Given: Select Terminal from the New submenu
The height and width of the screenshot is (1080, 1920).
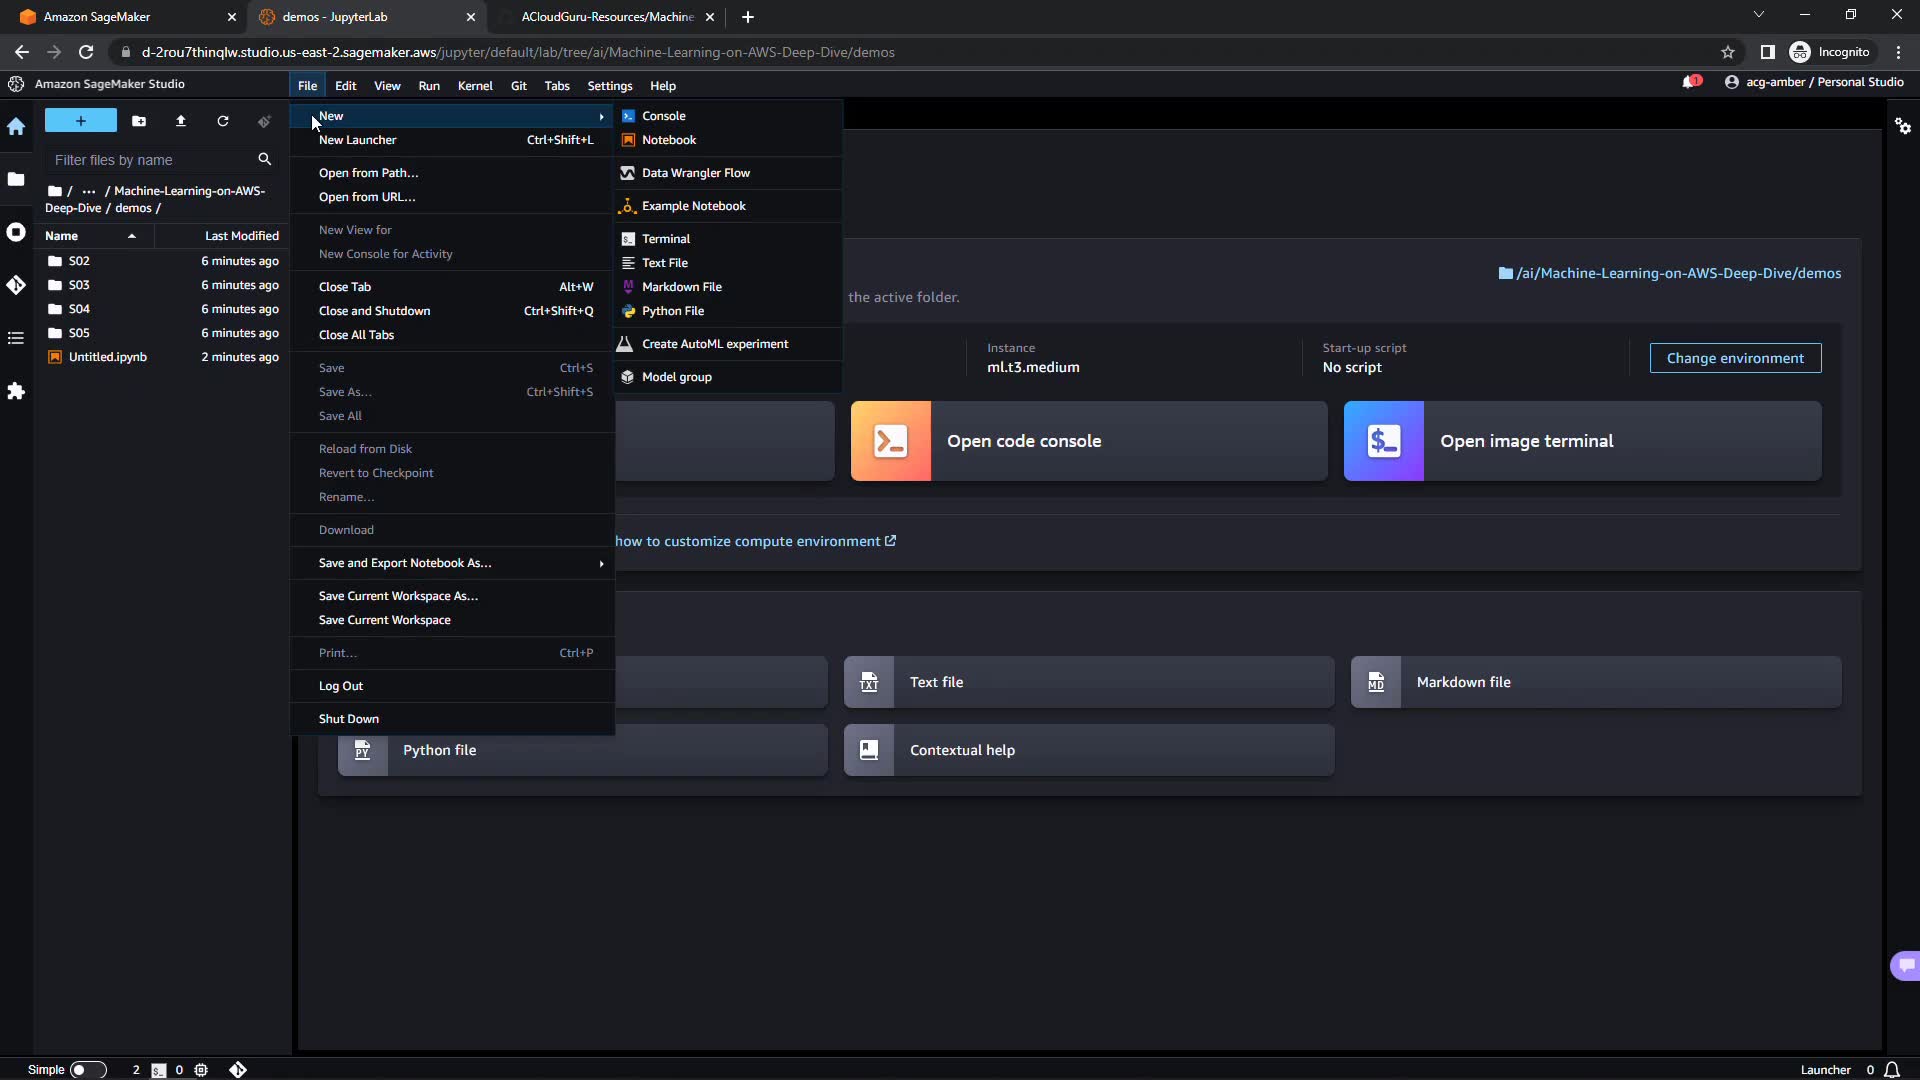Looking at the screenshot, I should pos(666,239).
